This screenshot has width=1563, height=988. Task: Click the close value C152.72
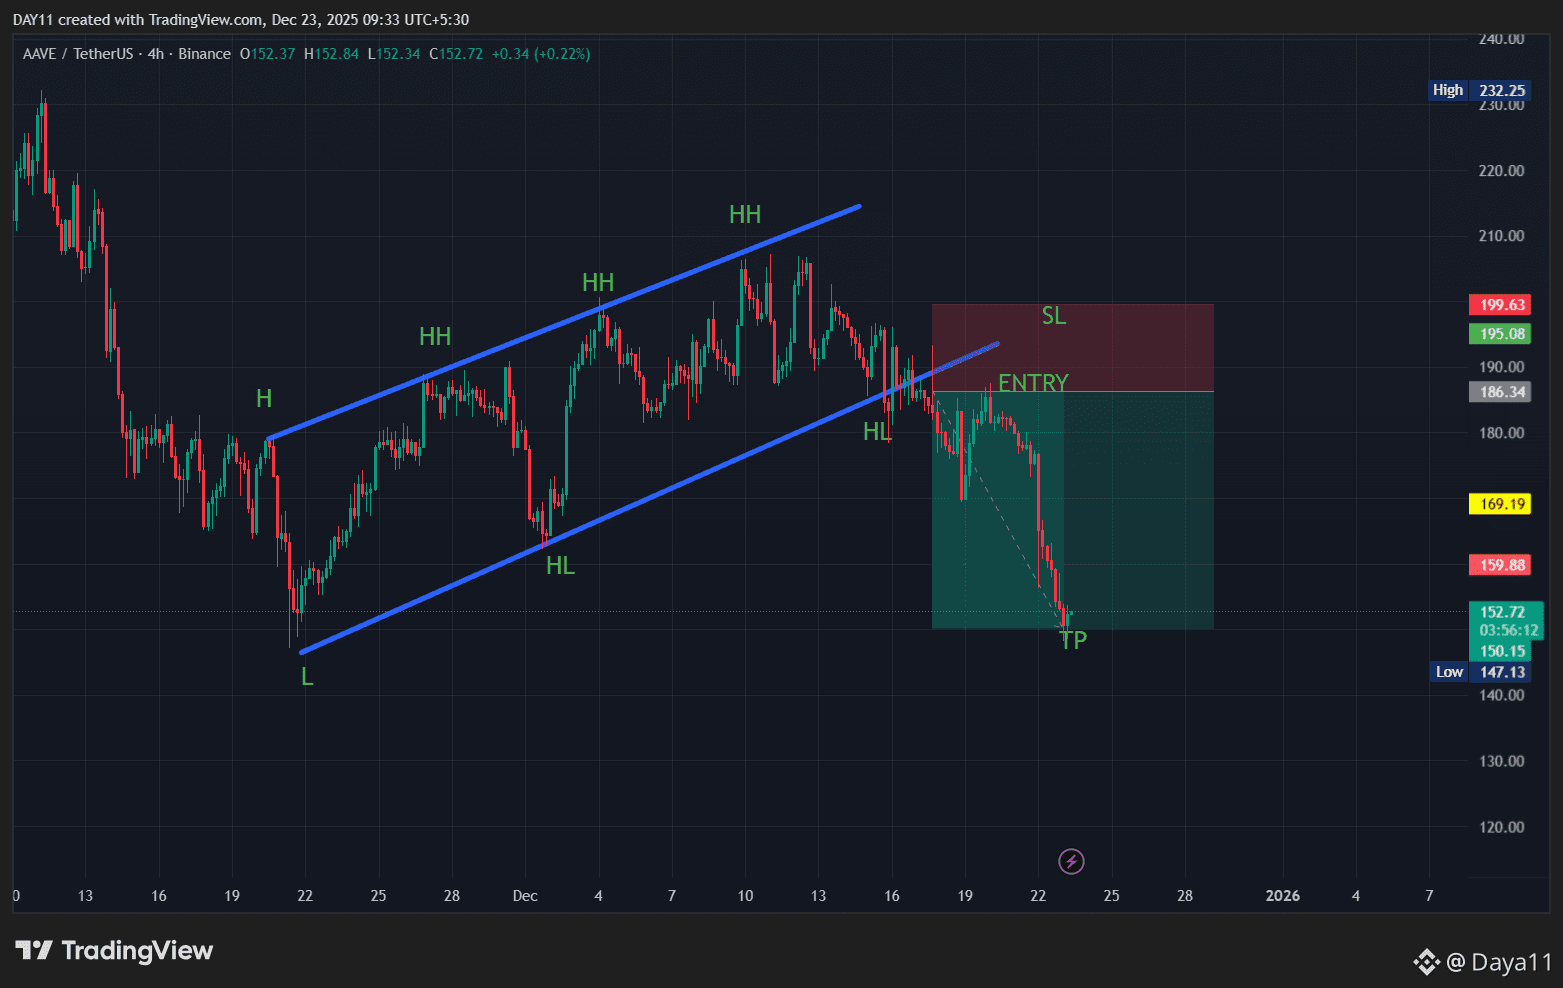[456, 54]
